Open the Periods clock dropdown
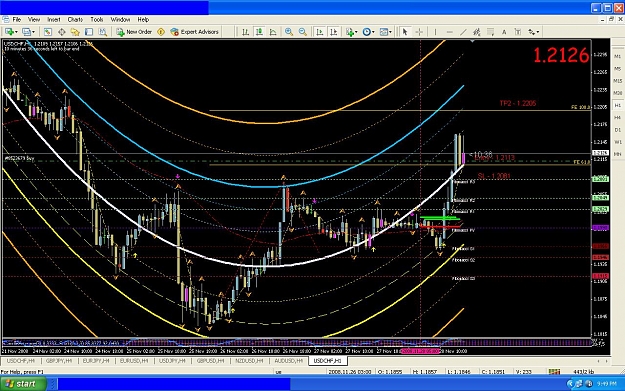Viewport: 625px width, 391px height. 368,32
